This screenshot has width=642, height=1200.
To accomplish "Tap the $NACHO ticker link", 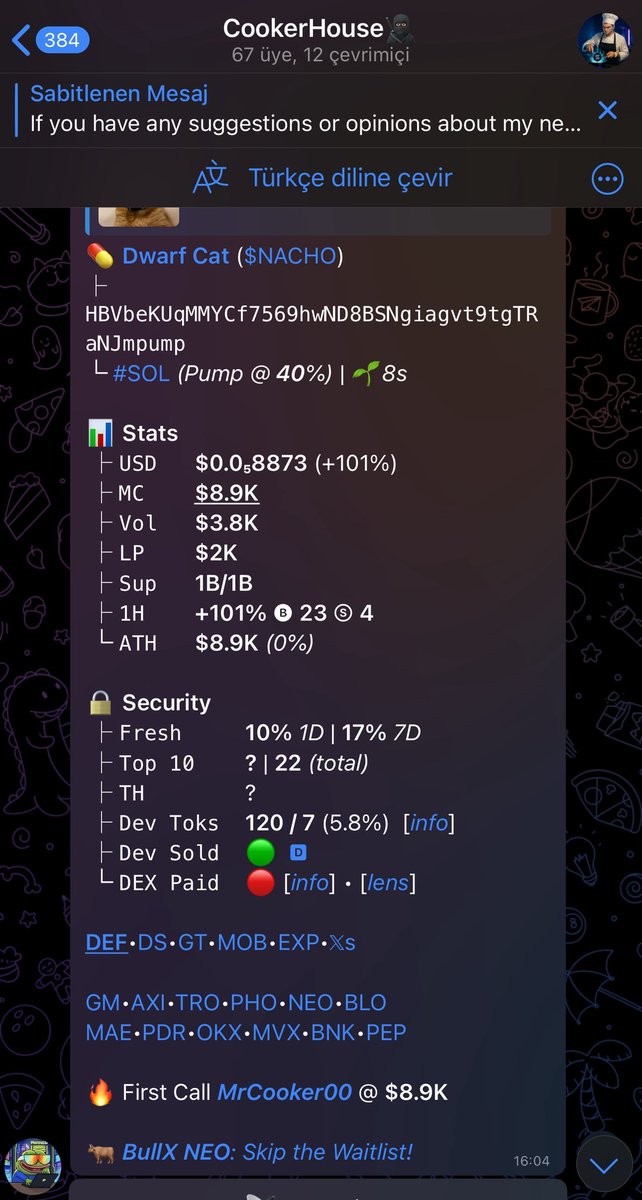I will click(289, 257).
